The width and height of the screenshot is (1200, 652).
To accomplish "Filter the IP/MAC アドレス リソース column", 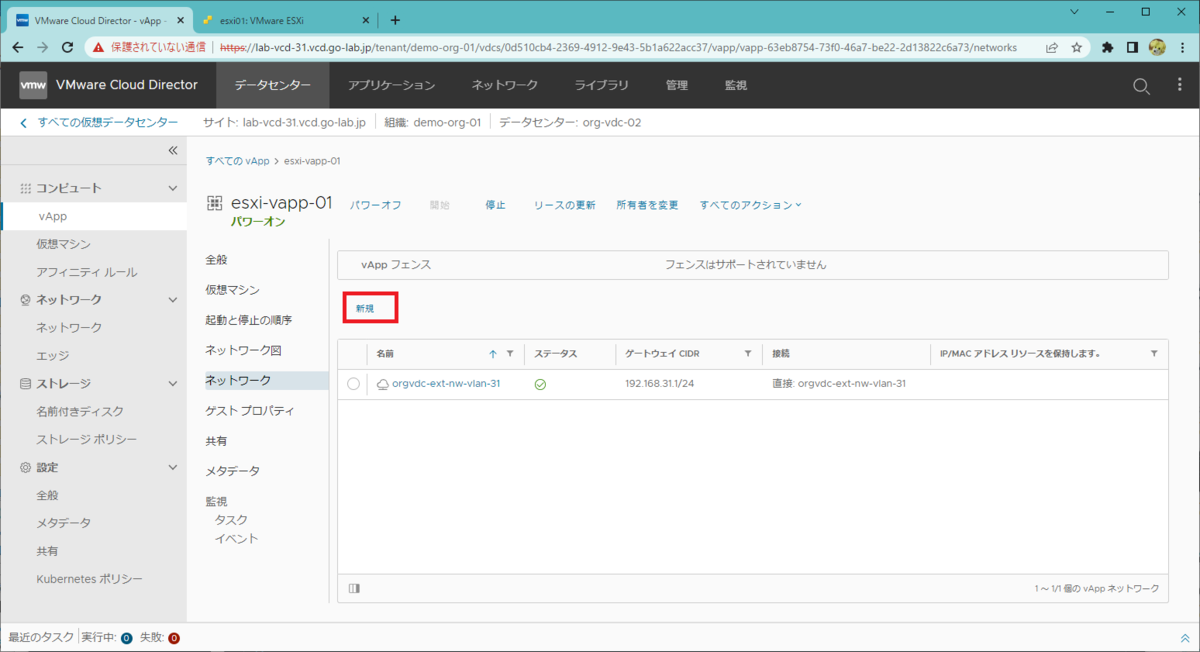I will (x=1154, y=354).
